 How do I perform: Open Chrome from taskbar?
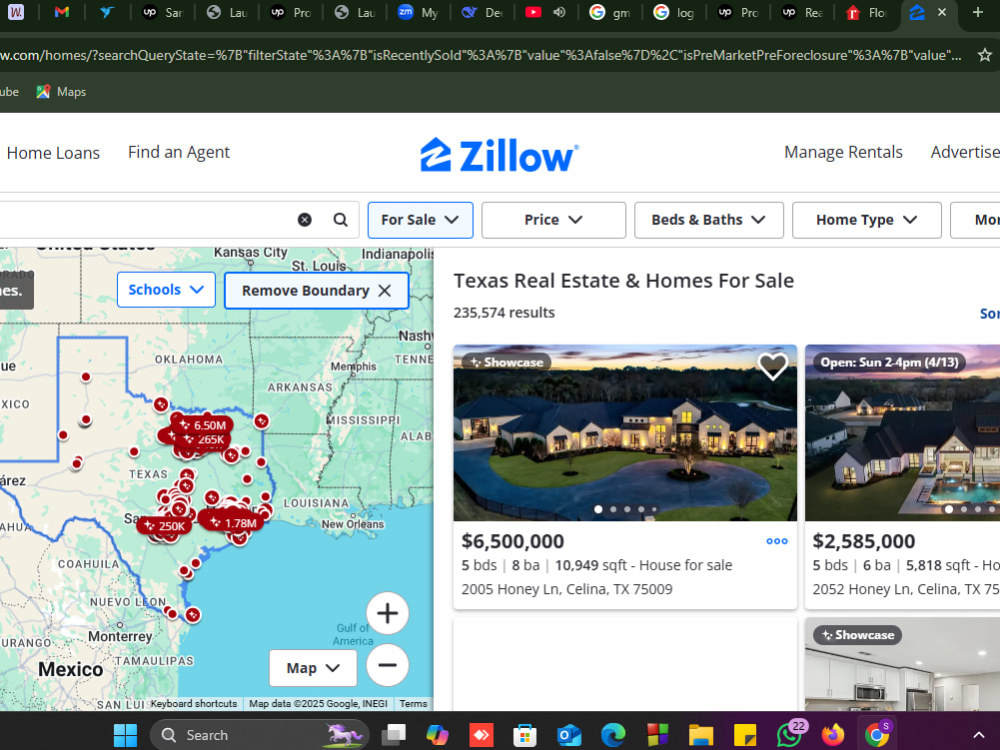click(878, 734)
